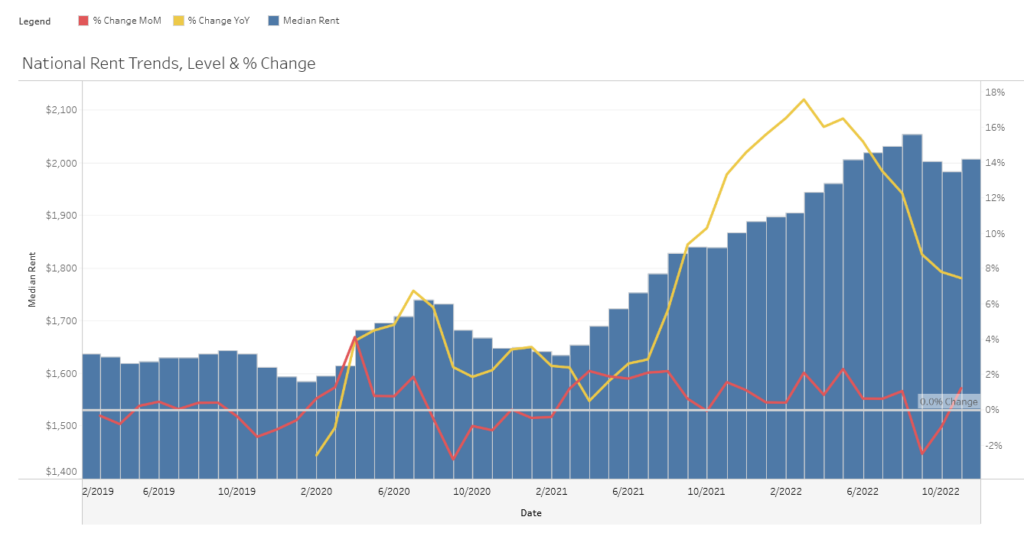
Task: Select the tallest blue median rent bar
Action: click(912, 300)
